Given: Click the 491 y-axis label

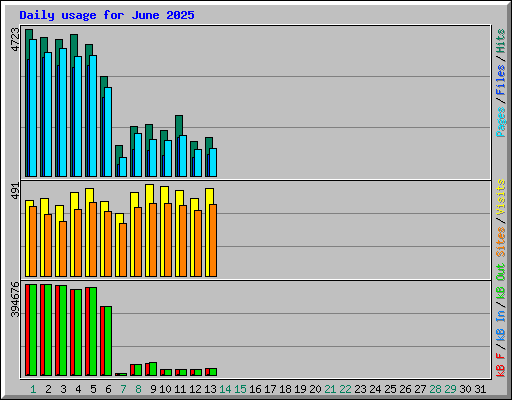Looking at the screenshot, I should click(x=15, y=191).
